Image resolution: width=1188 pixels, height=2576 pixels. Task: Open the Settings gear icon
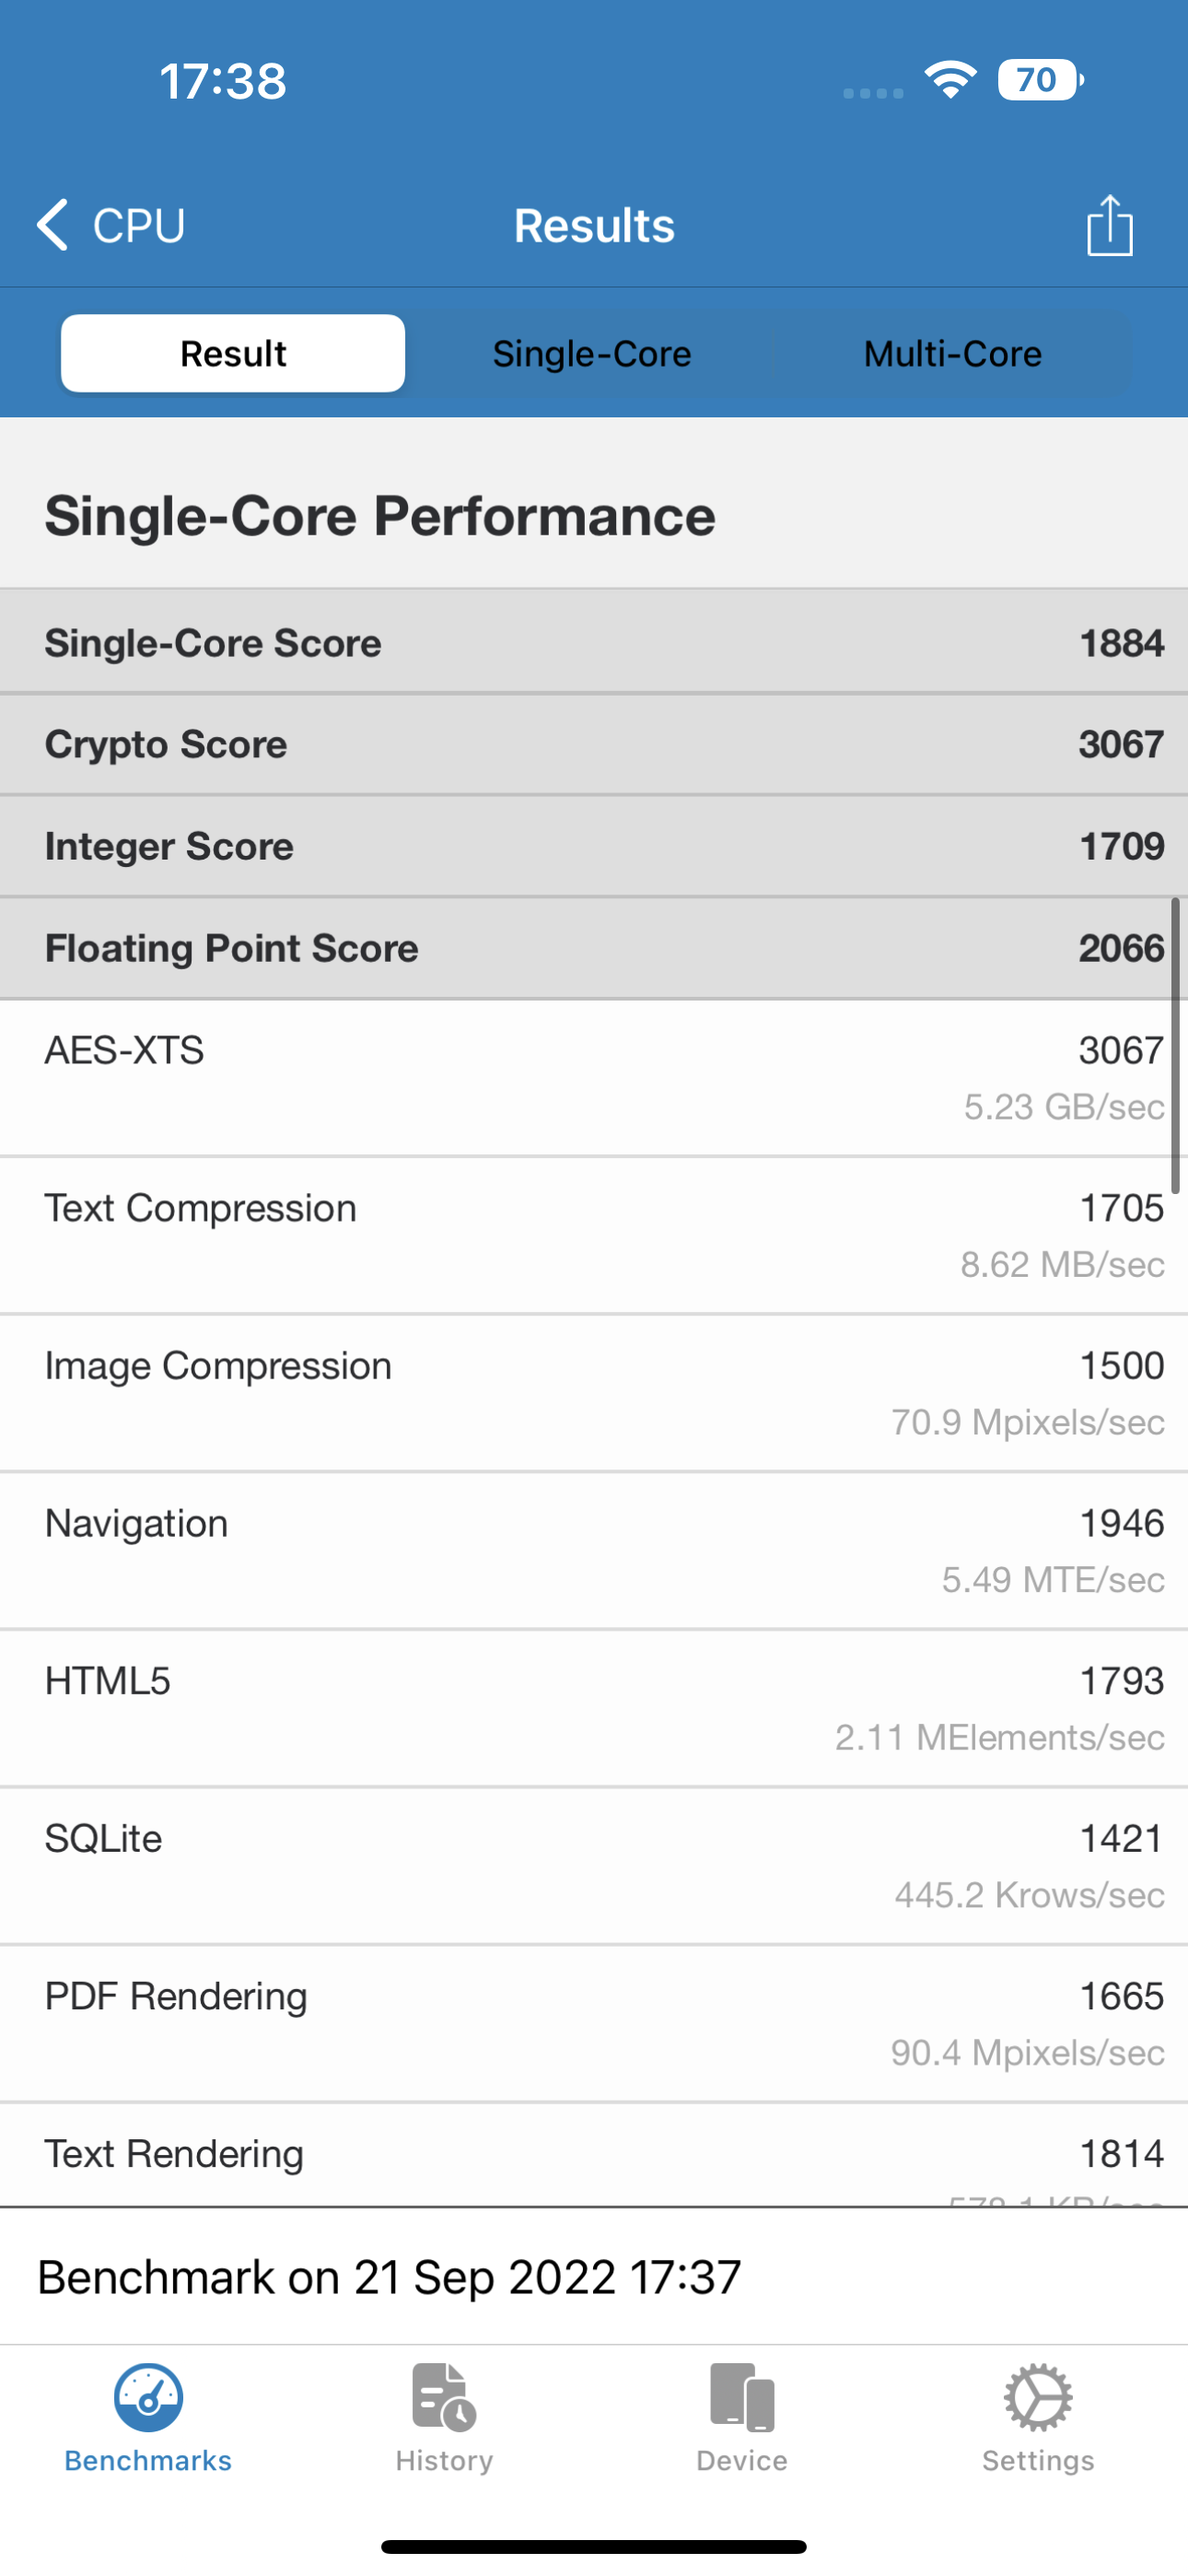point(1038,2397)
